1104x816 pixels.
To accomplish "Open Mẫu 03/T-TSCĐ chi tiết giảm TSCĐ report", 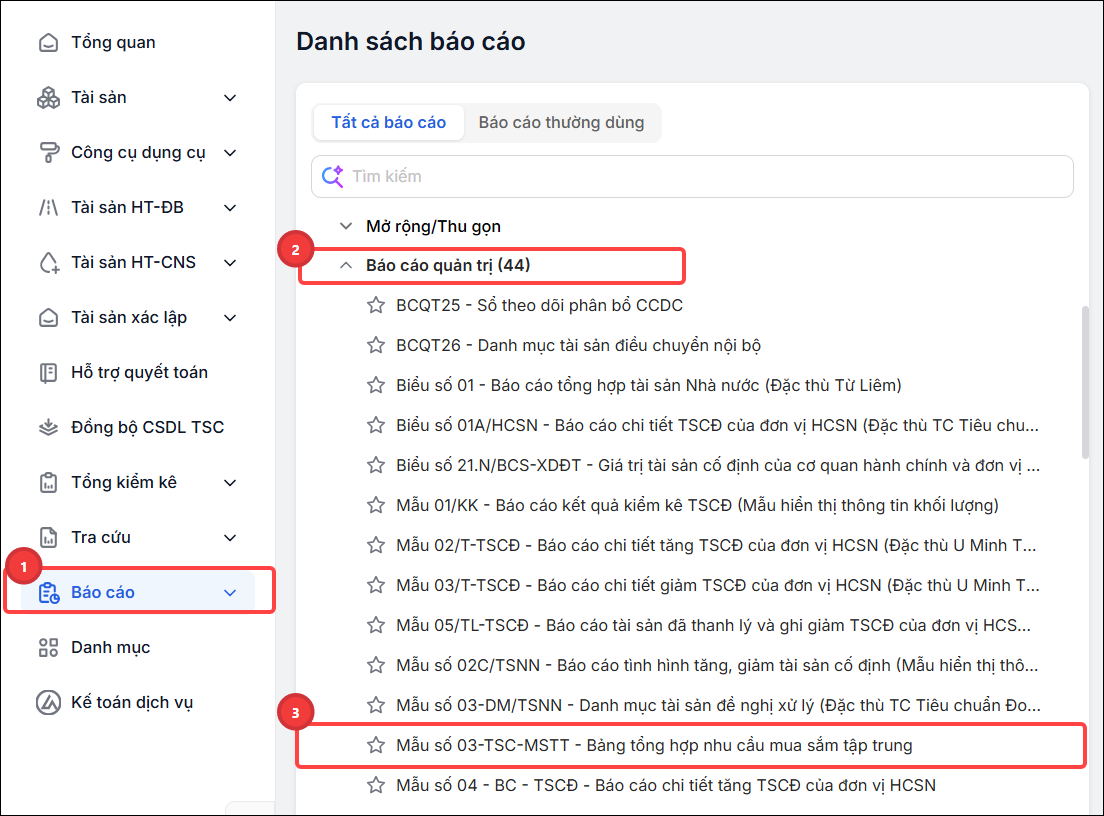I will click(718, 585).
